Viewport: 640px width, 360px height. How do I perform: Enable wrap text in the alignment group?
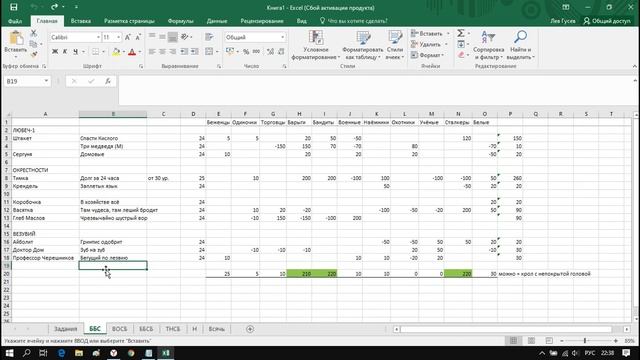[209, 37]
